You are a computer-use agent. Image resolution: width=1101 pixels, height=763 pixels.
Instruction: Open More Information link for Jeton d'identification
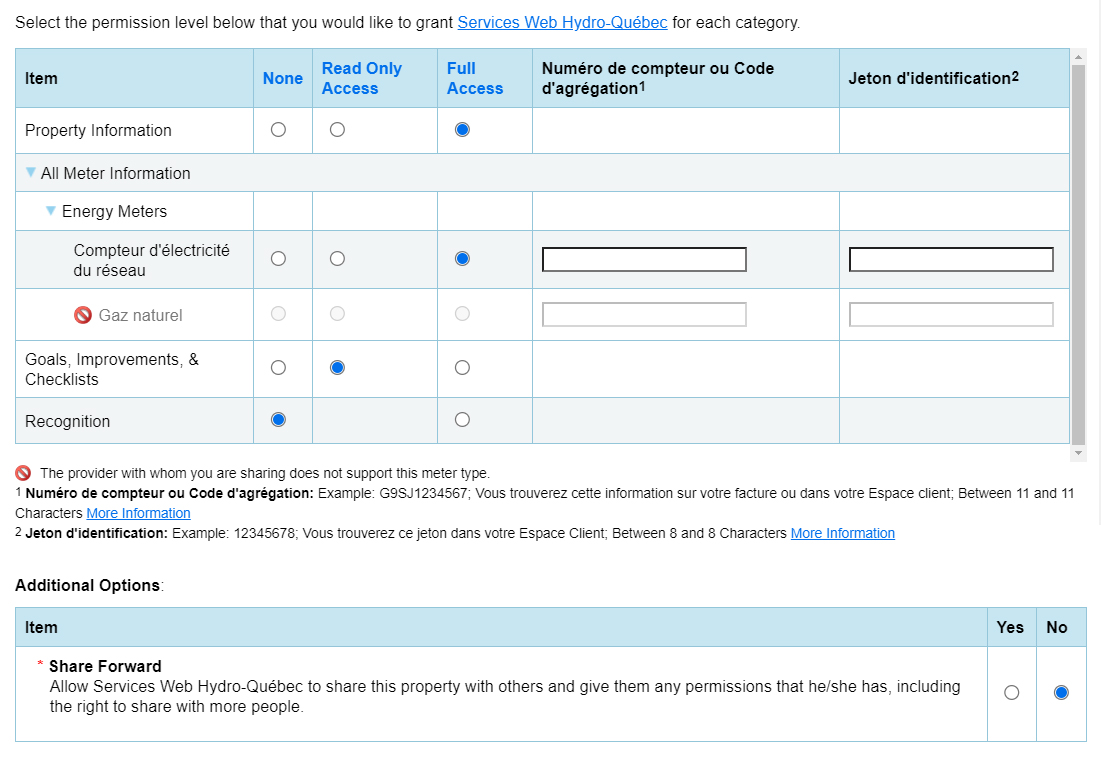(842, 533)
